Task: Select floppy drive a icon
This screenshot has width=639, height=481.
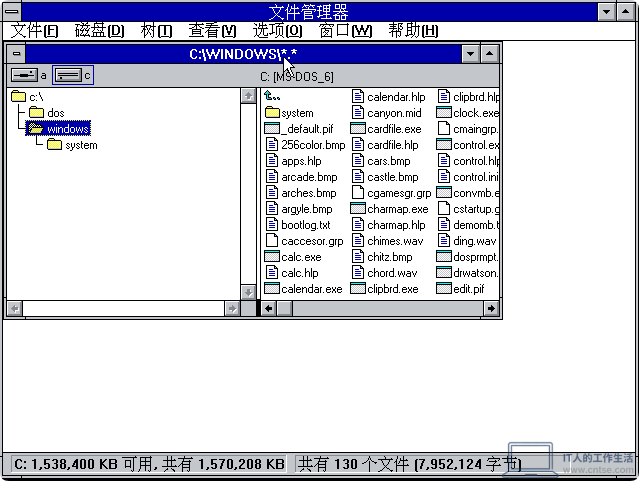Action: pyautogui.click(x=24, y=75)
